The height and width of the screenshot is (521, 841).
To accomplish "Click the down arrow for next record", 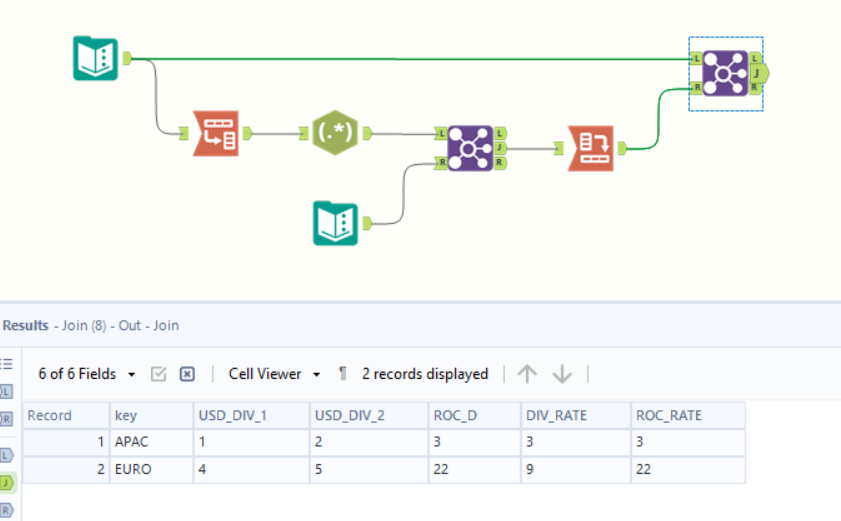I will (x=562, y=374).
